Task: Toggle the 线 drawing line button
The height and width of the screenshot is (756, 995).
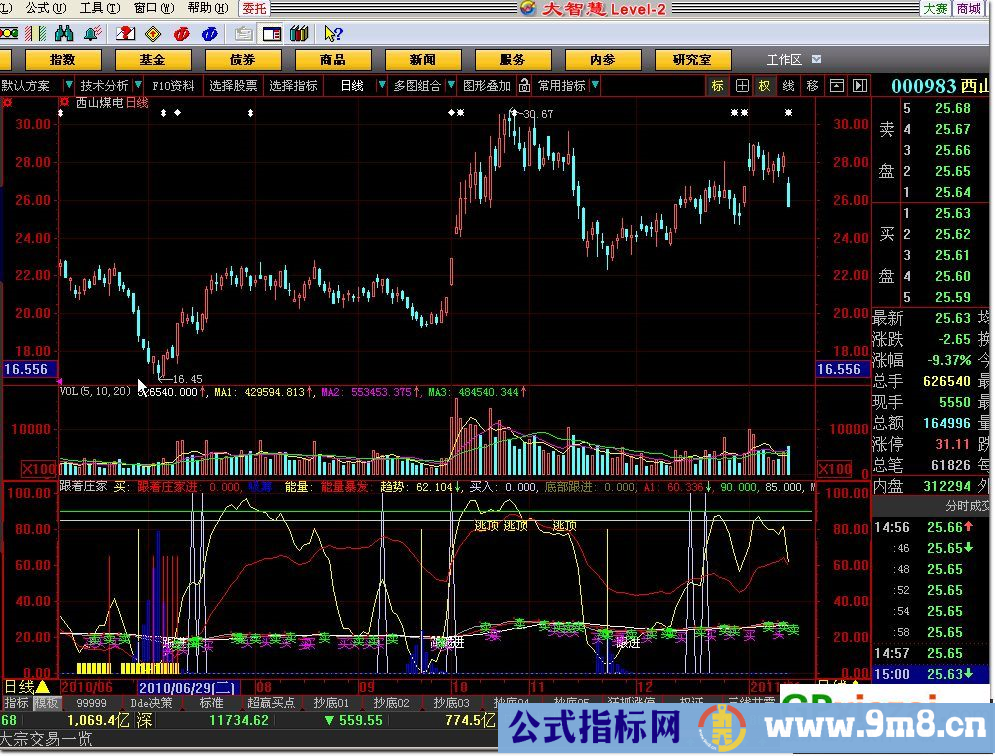Action: pyautogui.click(x=788, y=86)
